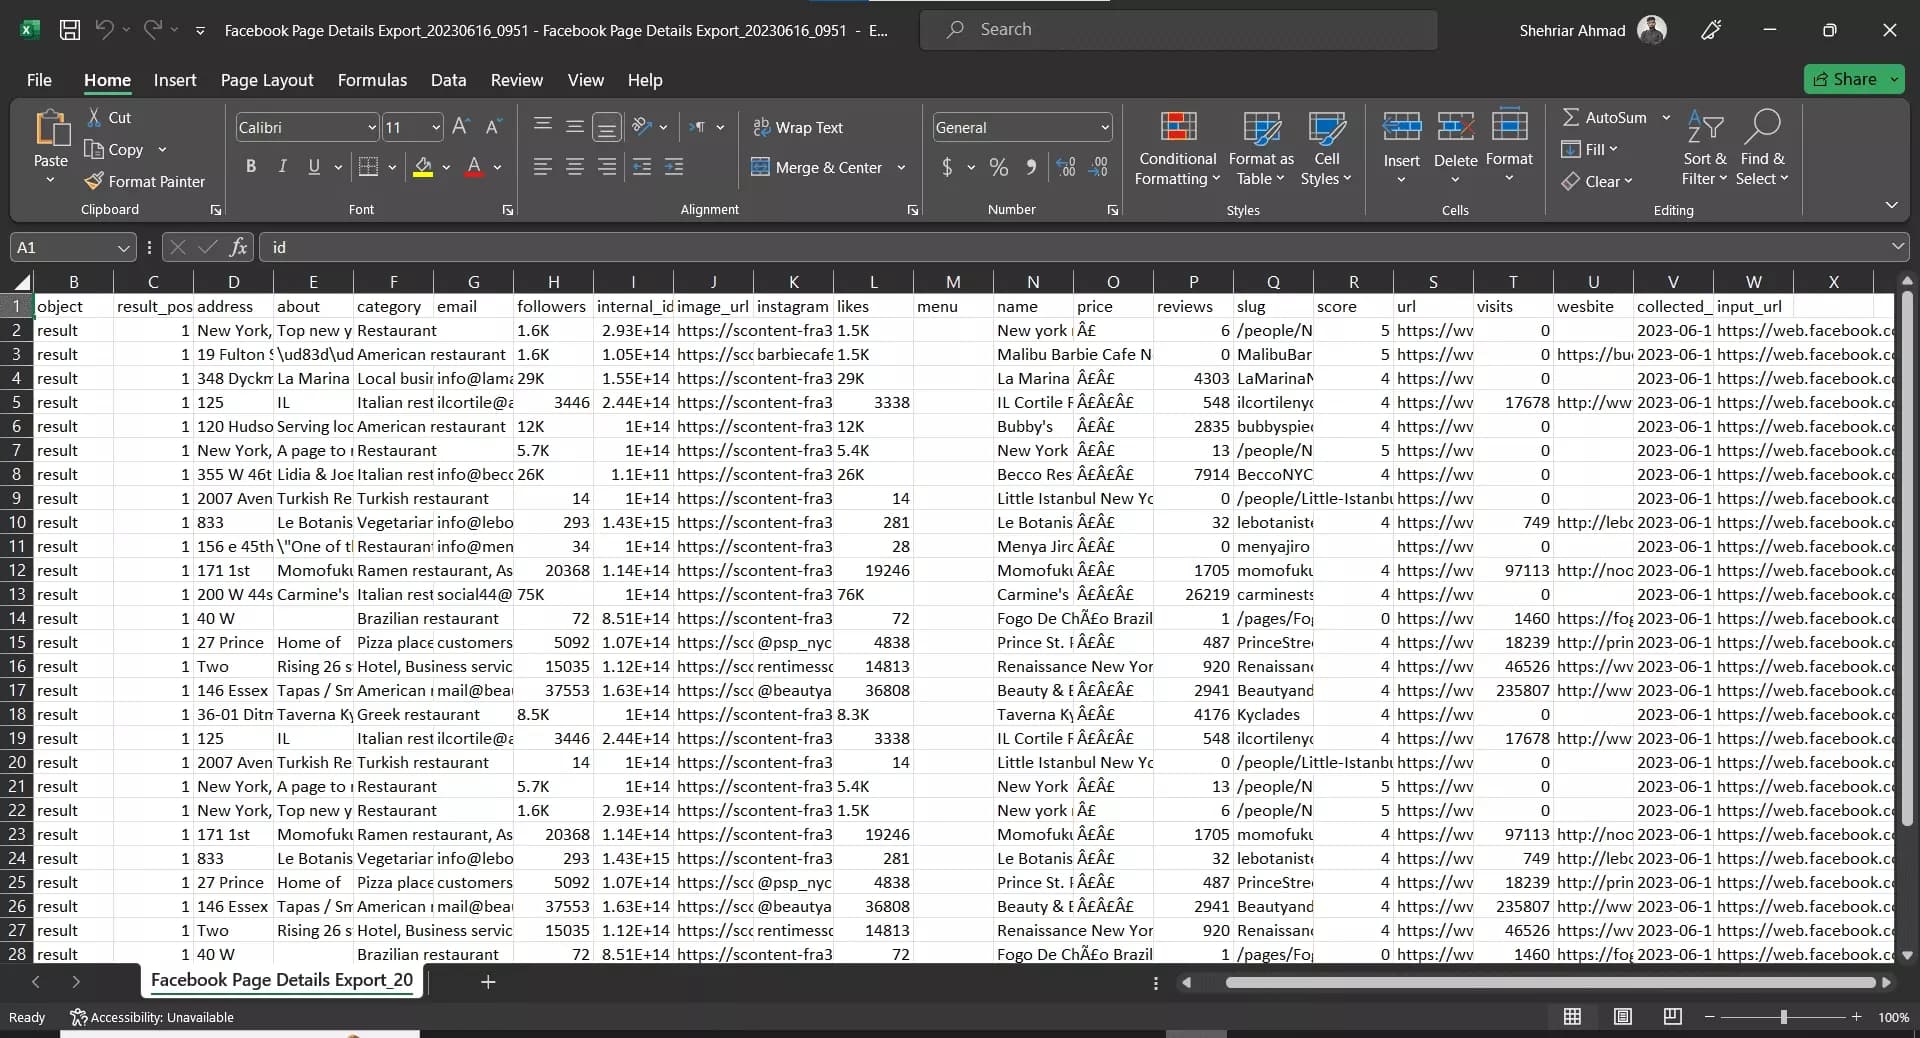Image resolution: width=1920 pixels, height=1038 pixels.
Task: Click the Cut scissors icon
Action: click(x=94, y=117)
